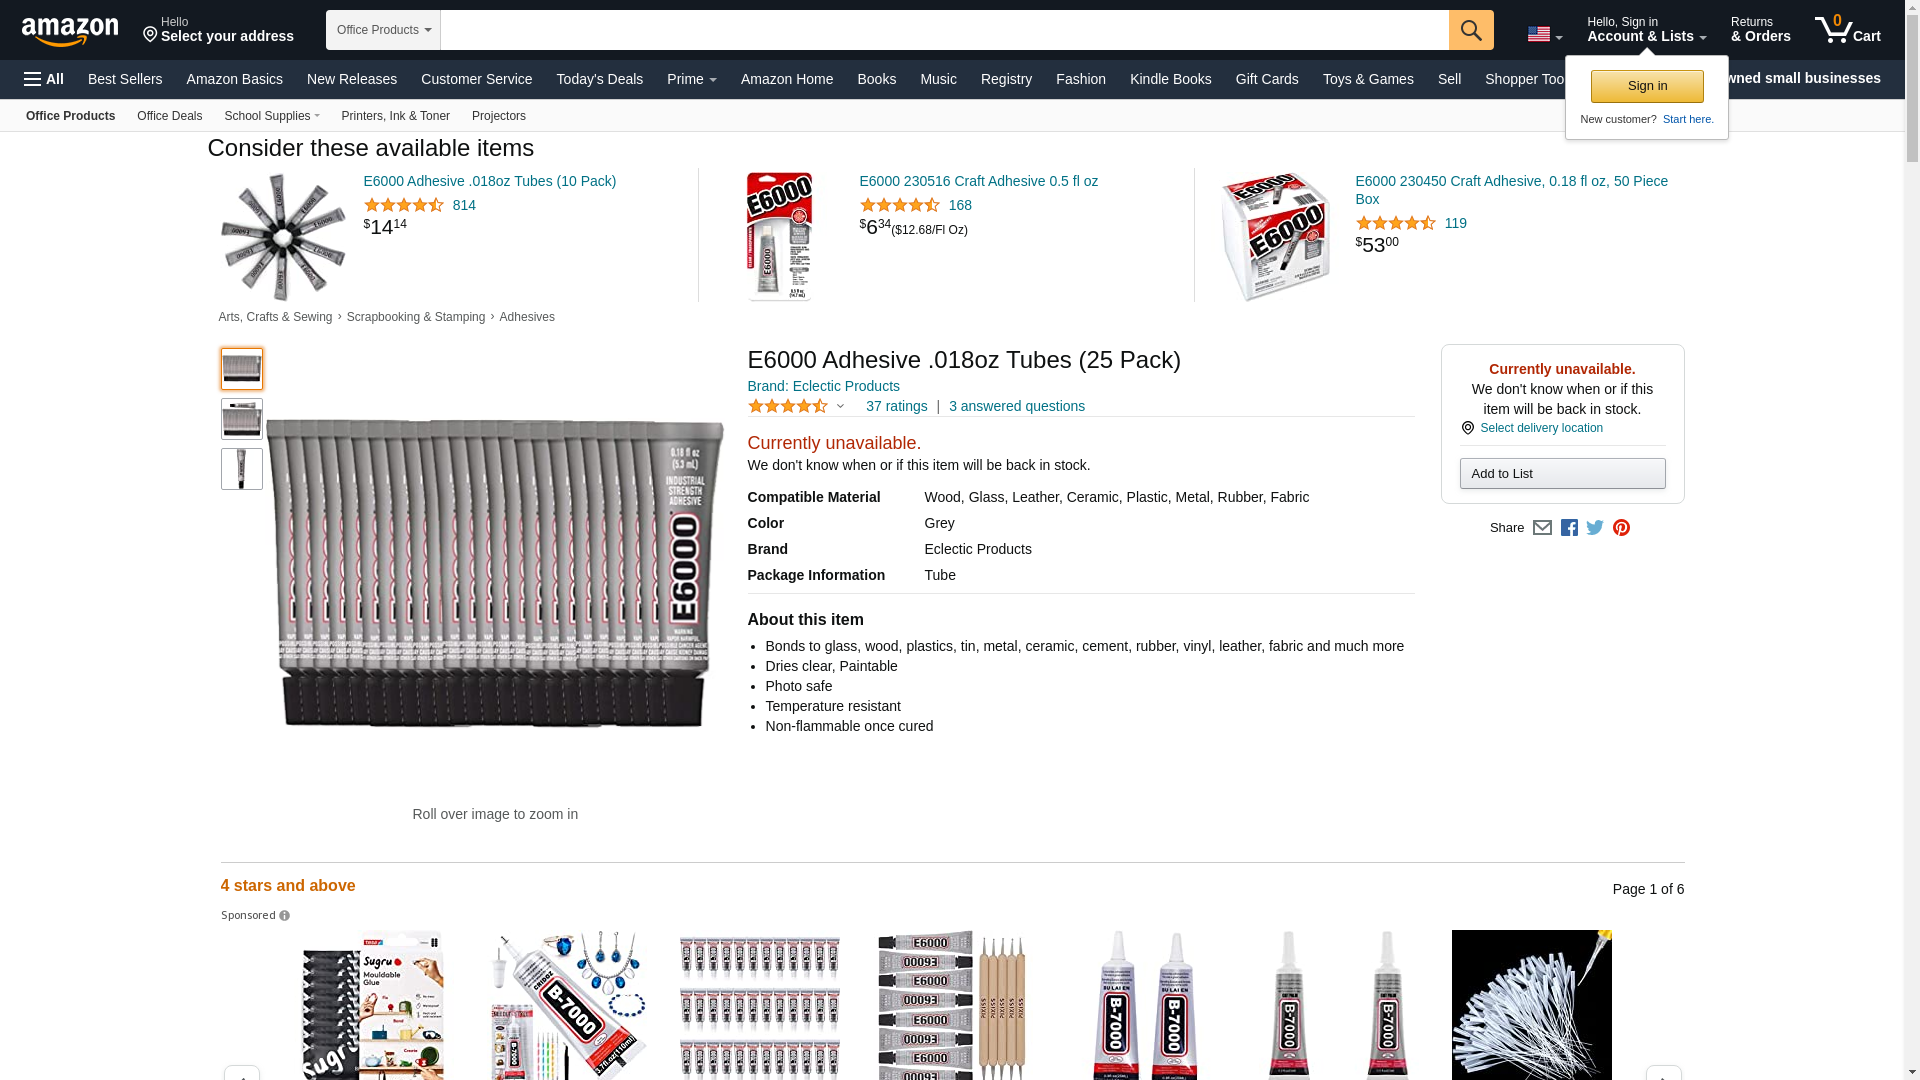The height and width of the screenshot is (1080, 1920).
Task: Share the product via email icon
Action: [1542, 528]
